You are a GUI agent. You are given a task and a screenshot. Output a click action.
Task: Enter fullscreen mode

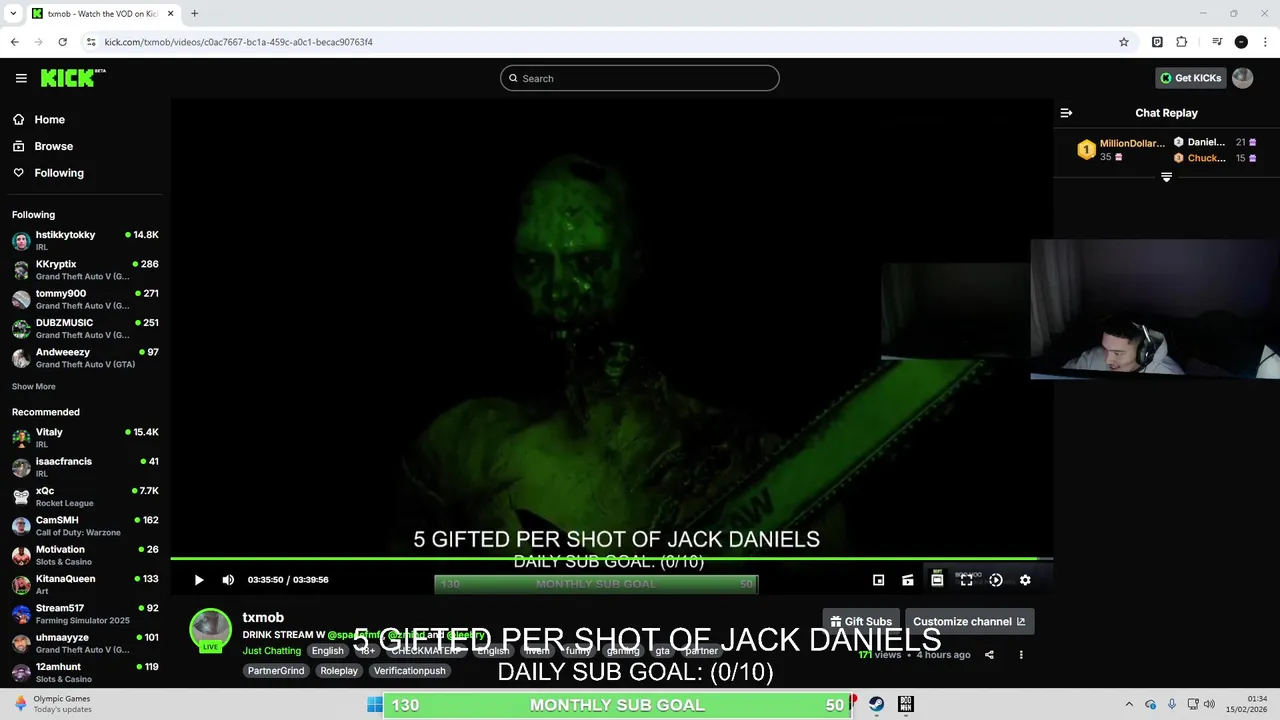click(966, 580)
